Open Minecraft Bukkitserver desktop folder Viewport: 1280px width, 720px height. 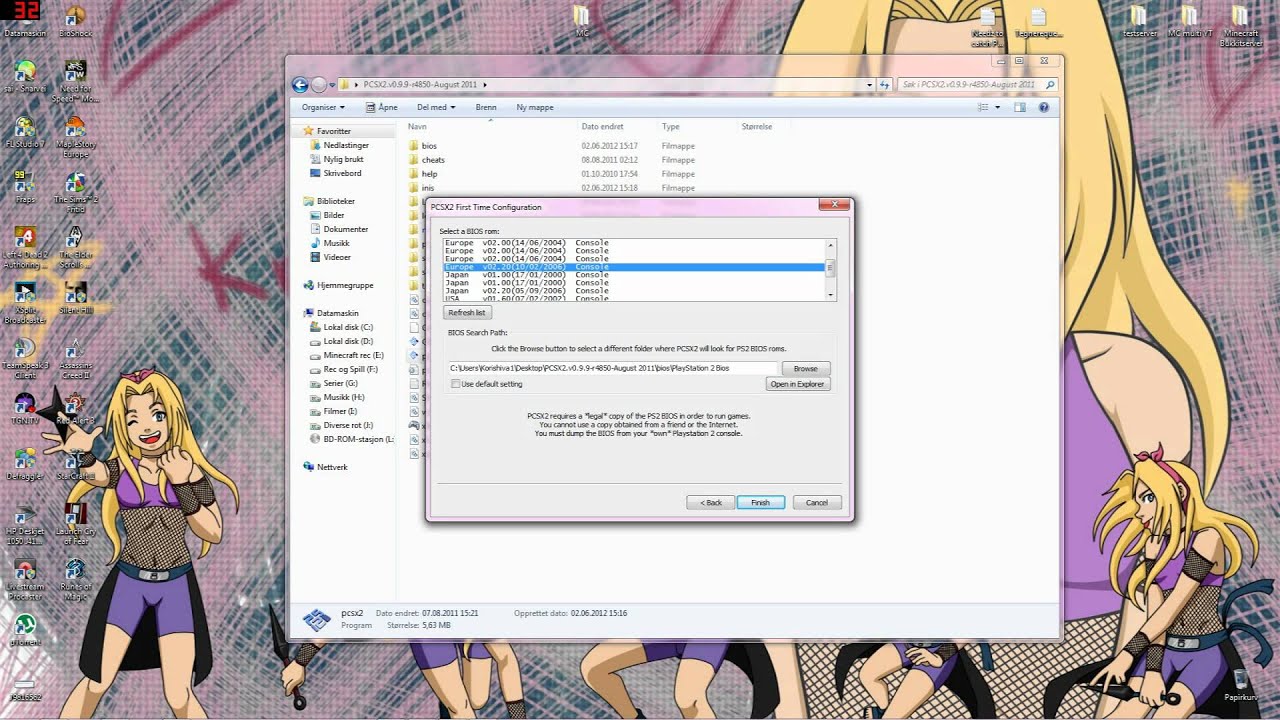pyautogui.click(x=1241, y=25)
